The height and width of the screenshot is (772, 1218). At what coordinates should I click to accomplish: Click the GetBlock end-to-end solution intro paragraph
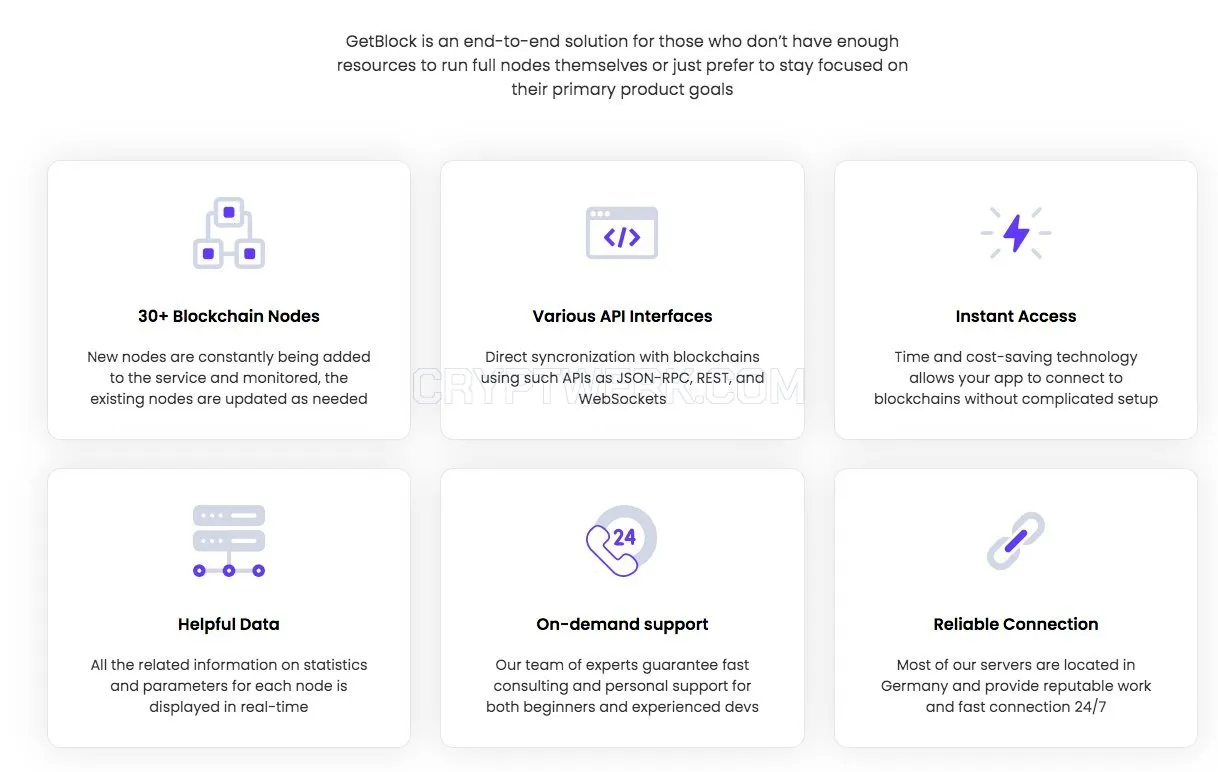[622, 65]
